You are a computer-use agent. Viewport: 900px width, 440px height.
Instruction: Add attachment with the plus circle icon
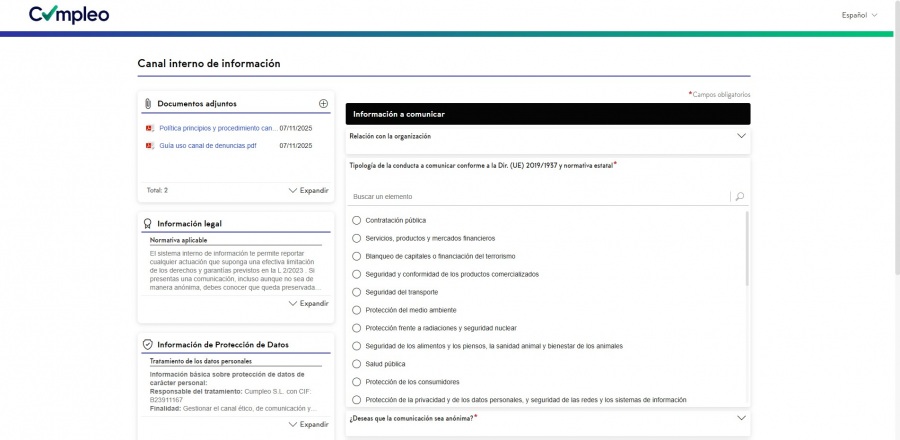[323, 103]
